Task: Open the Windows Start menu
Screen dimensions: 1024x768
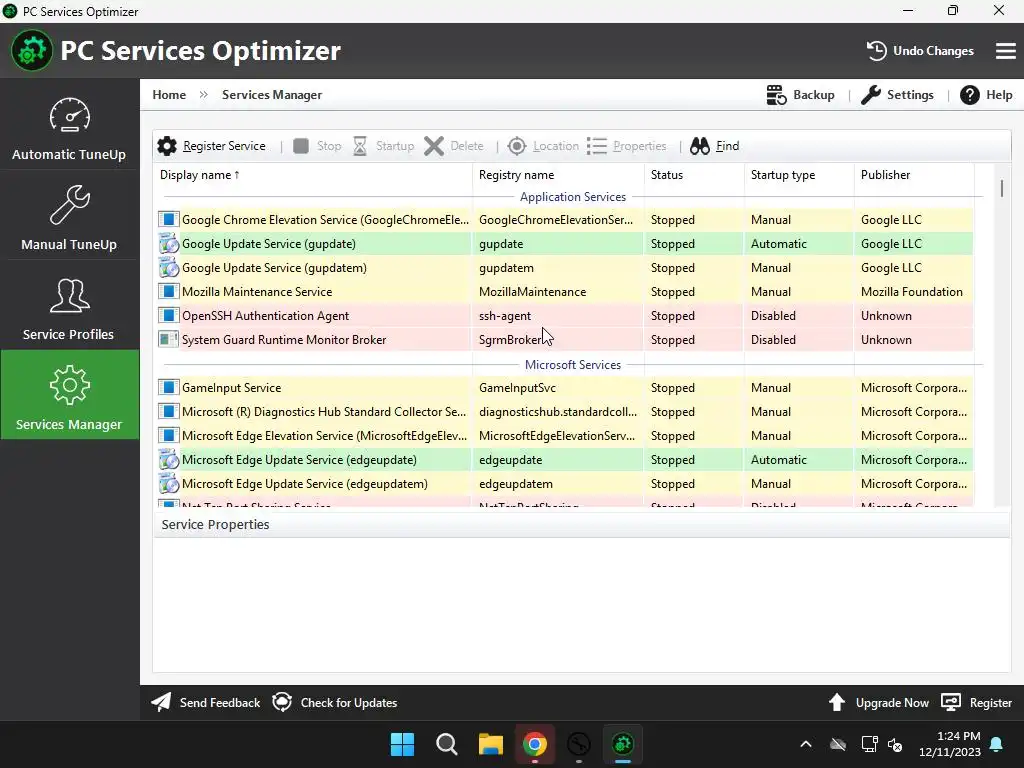Action: (x=402, y=744)
